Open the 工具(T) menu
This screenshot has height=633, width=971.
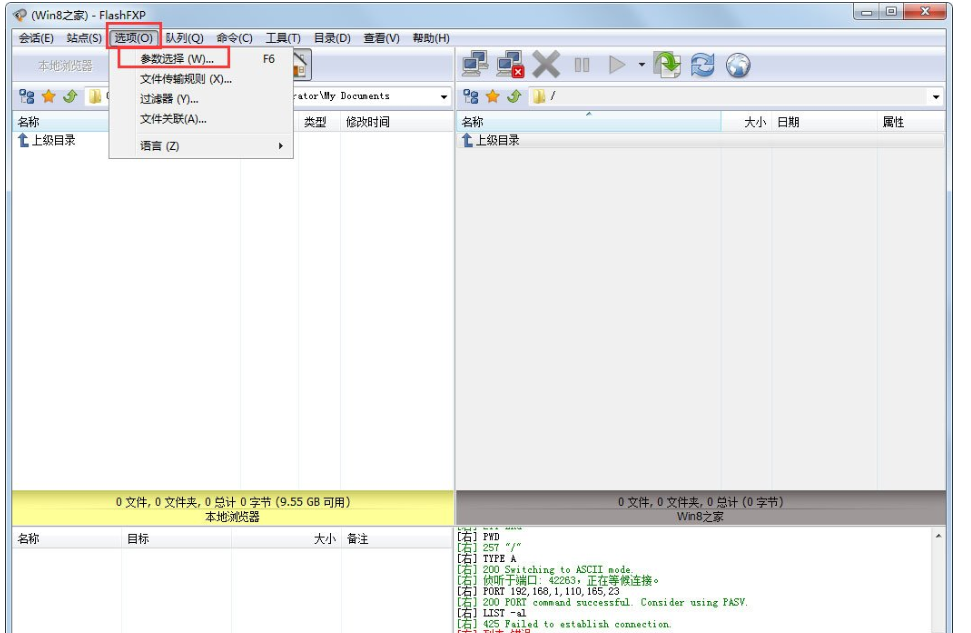pyautogui.click(x=282, y=38)
